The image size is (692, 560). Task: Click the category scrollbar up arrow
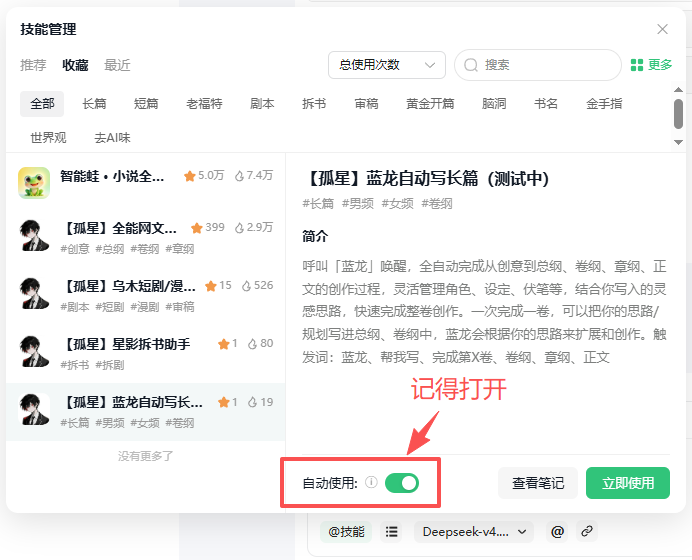point(678,90)
